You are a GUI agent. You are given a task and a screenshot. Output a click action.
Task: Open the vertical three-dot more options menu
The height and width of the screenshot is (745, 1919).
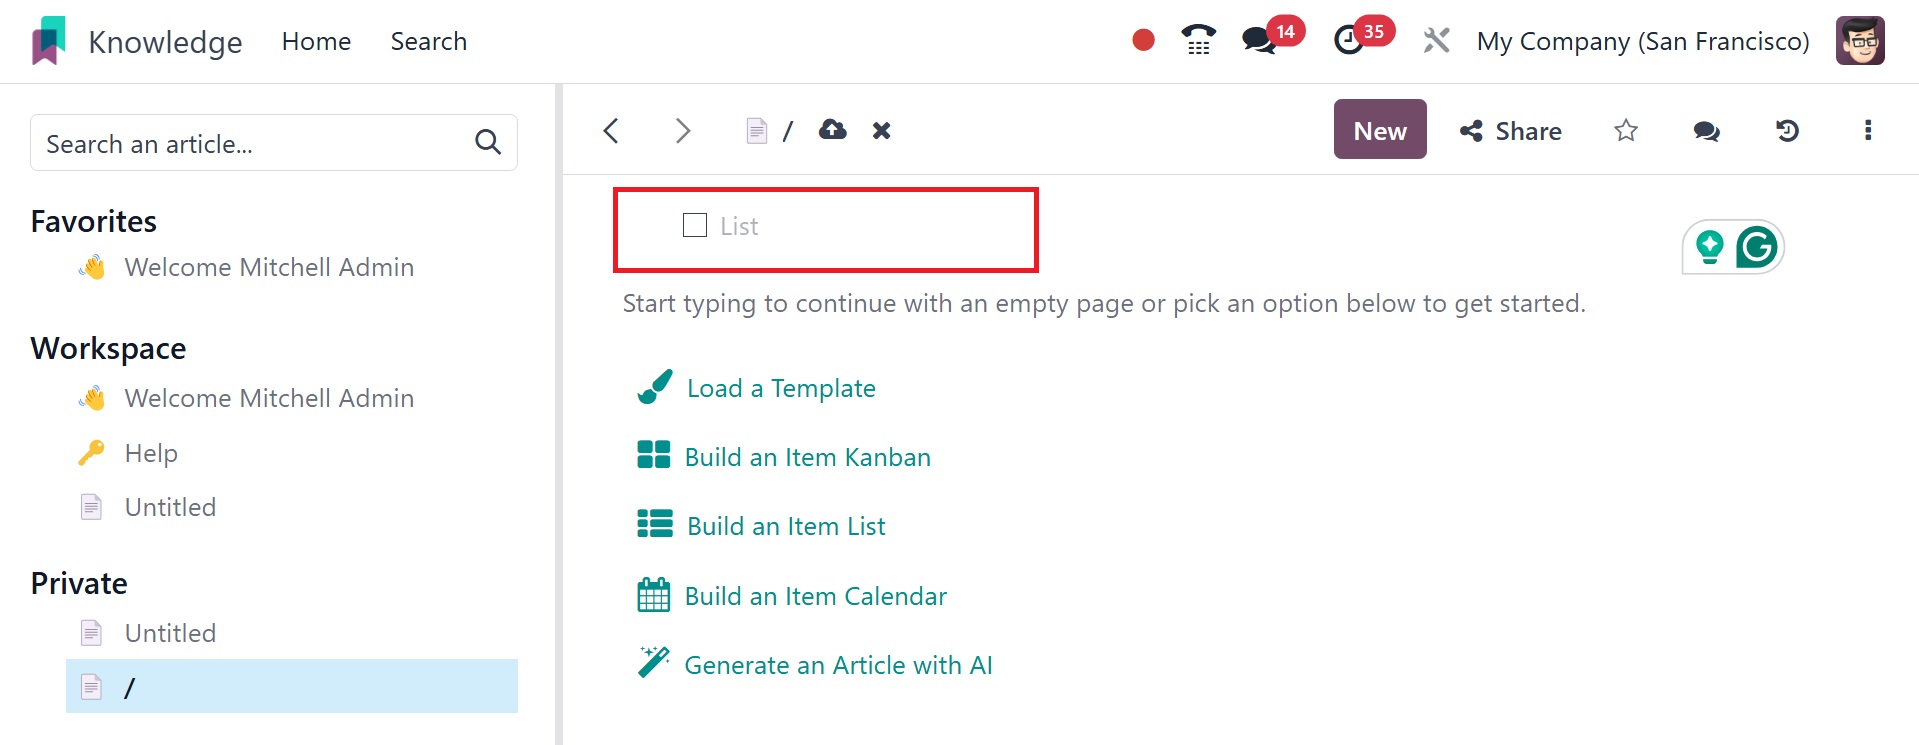click(1867, 130)
